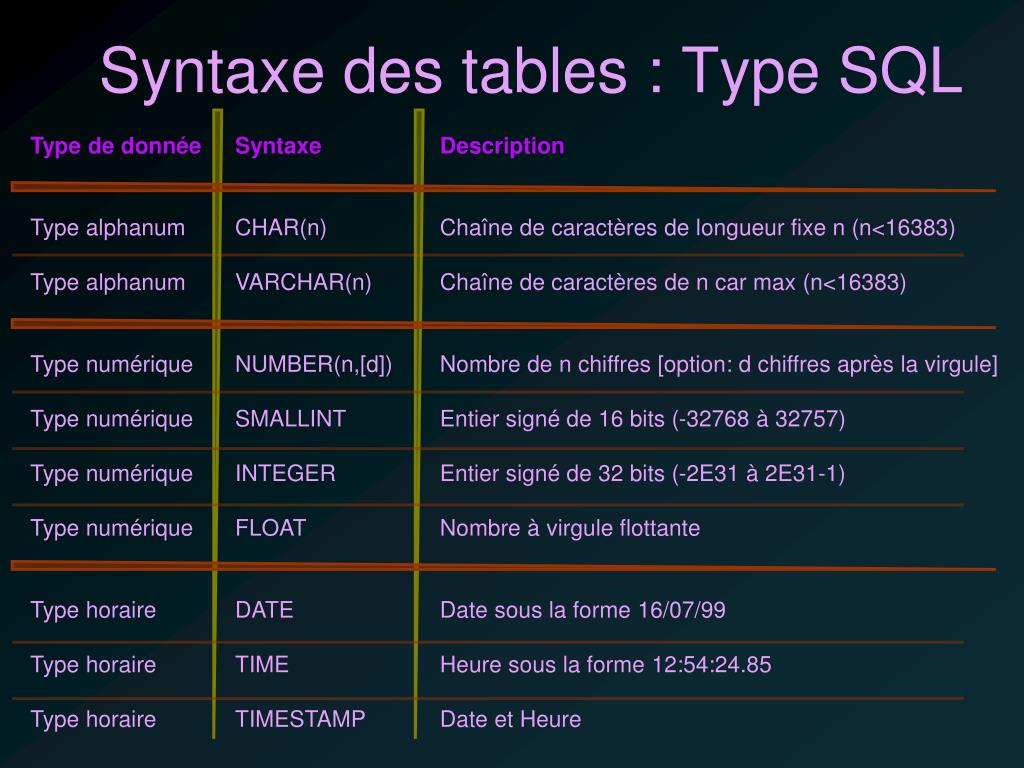Image resolution: width=1024 pixels, height=768 pixels.
Task: Select 'Type alphanum' in the VARCHAR(n) row
Action: pos(108,283)
